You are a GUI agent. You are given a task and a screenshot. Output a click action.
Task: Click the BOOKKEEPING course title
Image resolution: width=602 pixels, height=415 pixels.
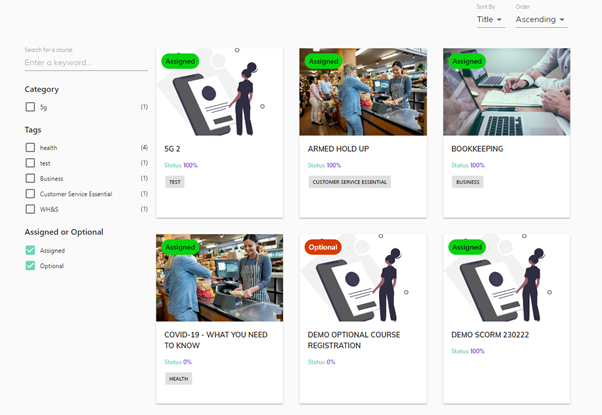pos(477,149)
